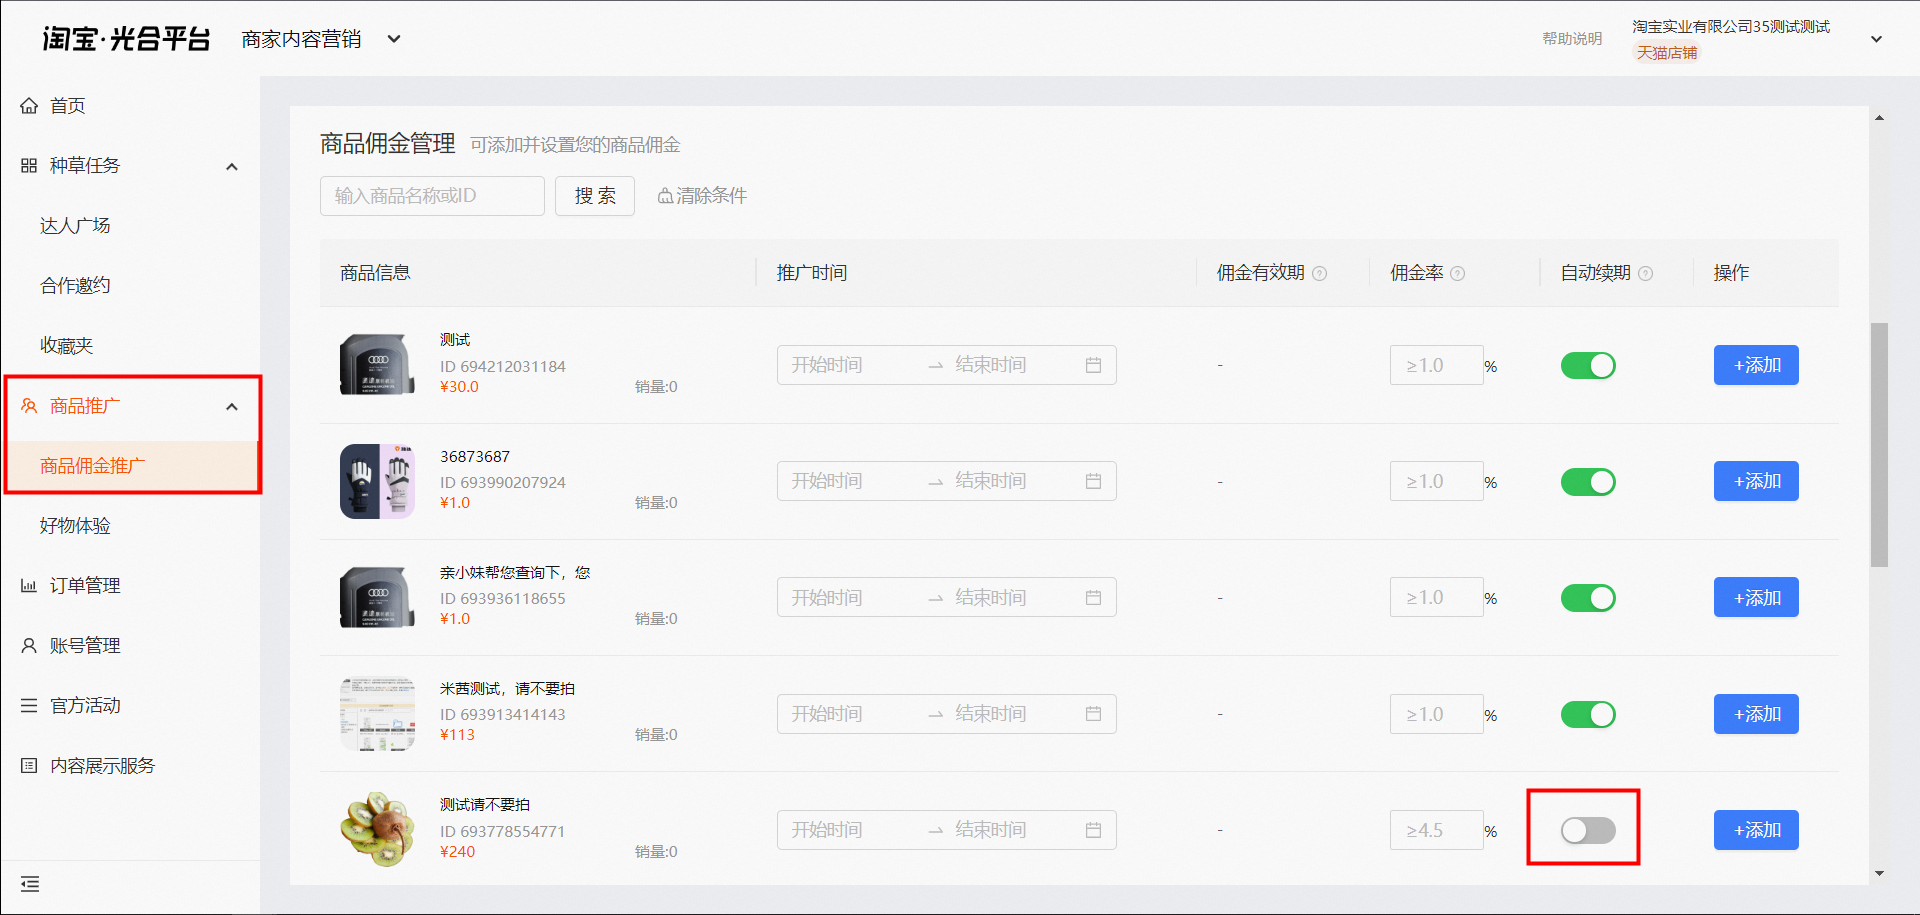
Task: Open the calendar icon in the 米茜测试 row
Action: coord(1093,714)
